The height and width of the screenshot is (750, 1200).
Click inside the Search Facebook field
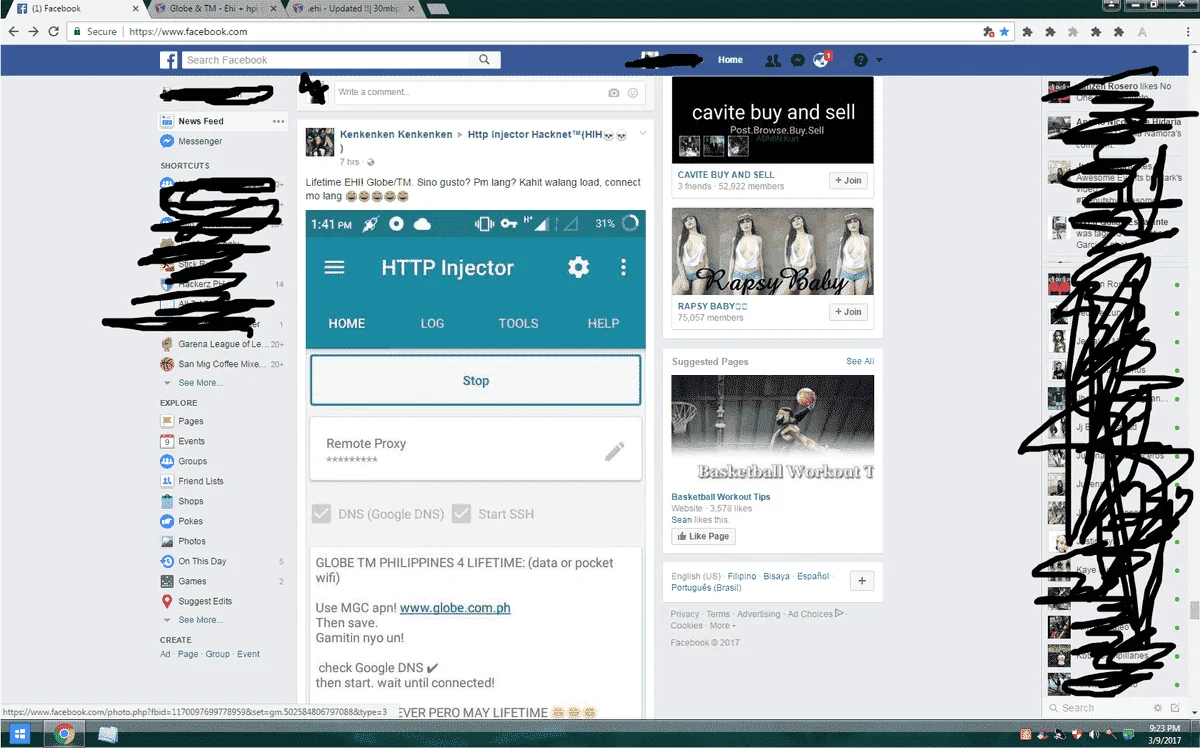(x=326, y=60)
